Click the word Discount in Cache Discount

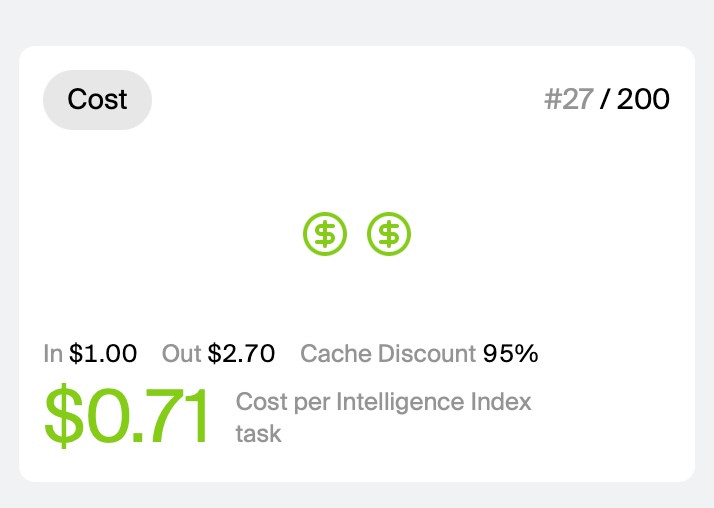click(x=427, y=353)
